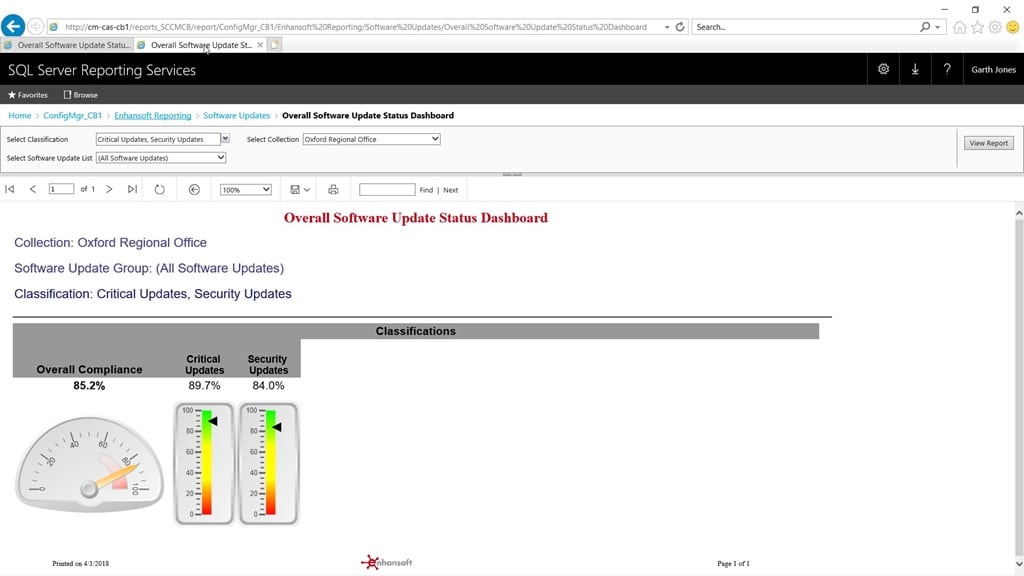This screenshot has height=576, width=1024.
Task: Go to previous report page
Action: point(33,189)
